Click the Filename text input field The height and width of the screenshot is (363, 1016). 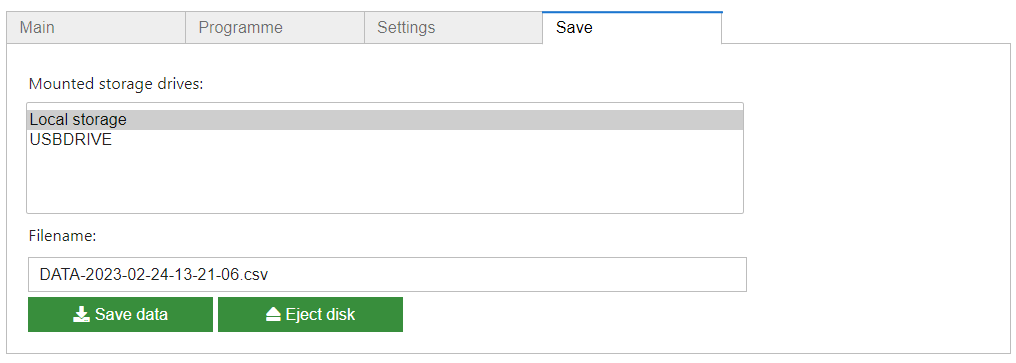(387, 274)
